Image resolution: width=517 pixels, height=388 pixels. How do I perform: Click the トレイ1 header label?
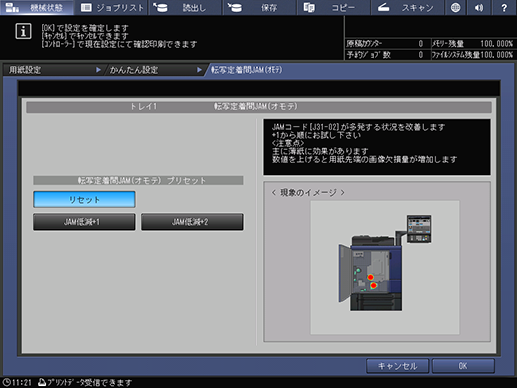[x=143, y=107]
